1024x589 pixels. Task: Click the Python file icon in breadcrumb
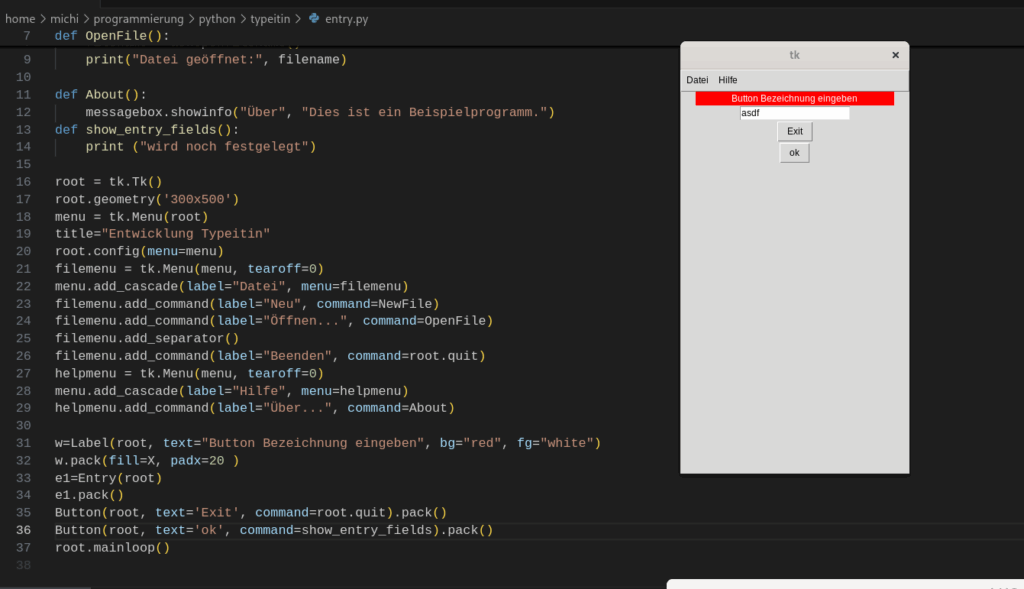pyautogui.click(x=314, y=18)
